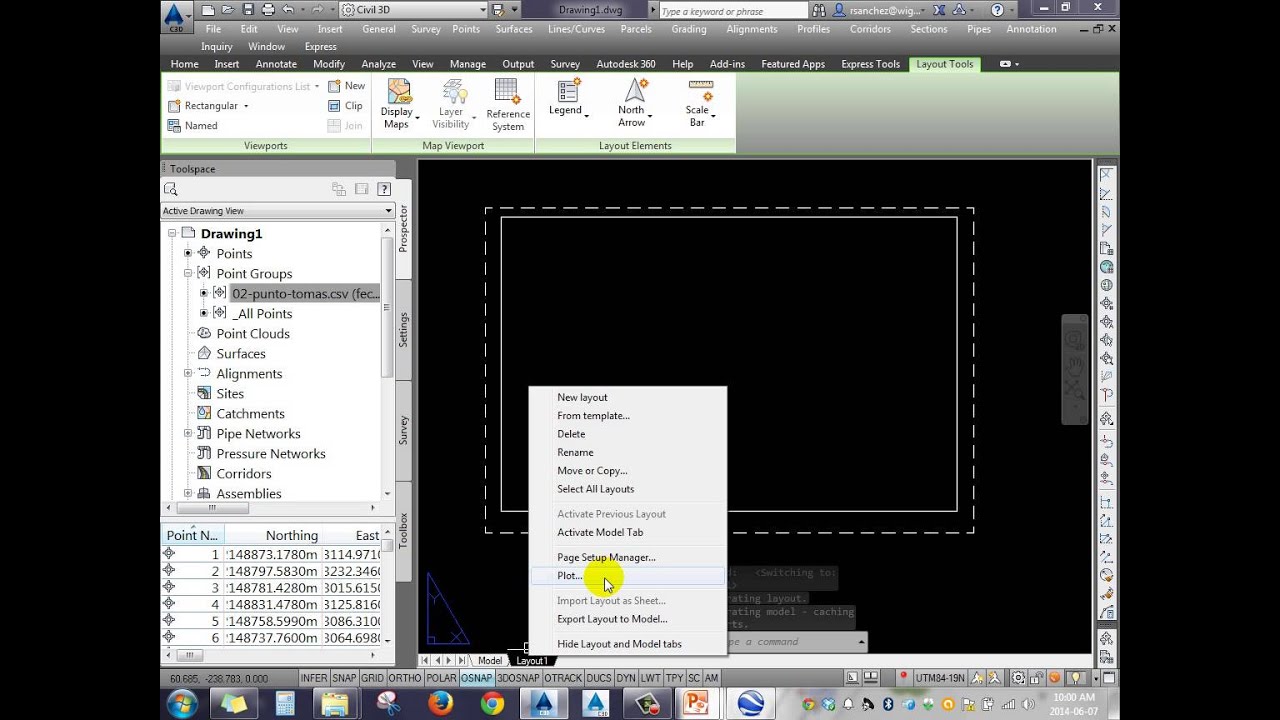
Task: Toggle POLAR tracking in status bar
Action: (x=441, y=678)
